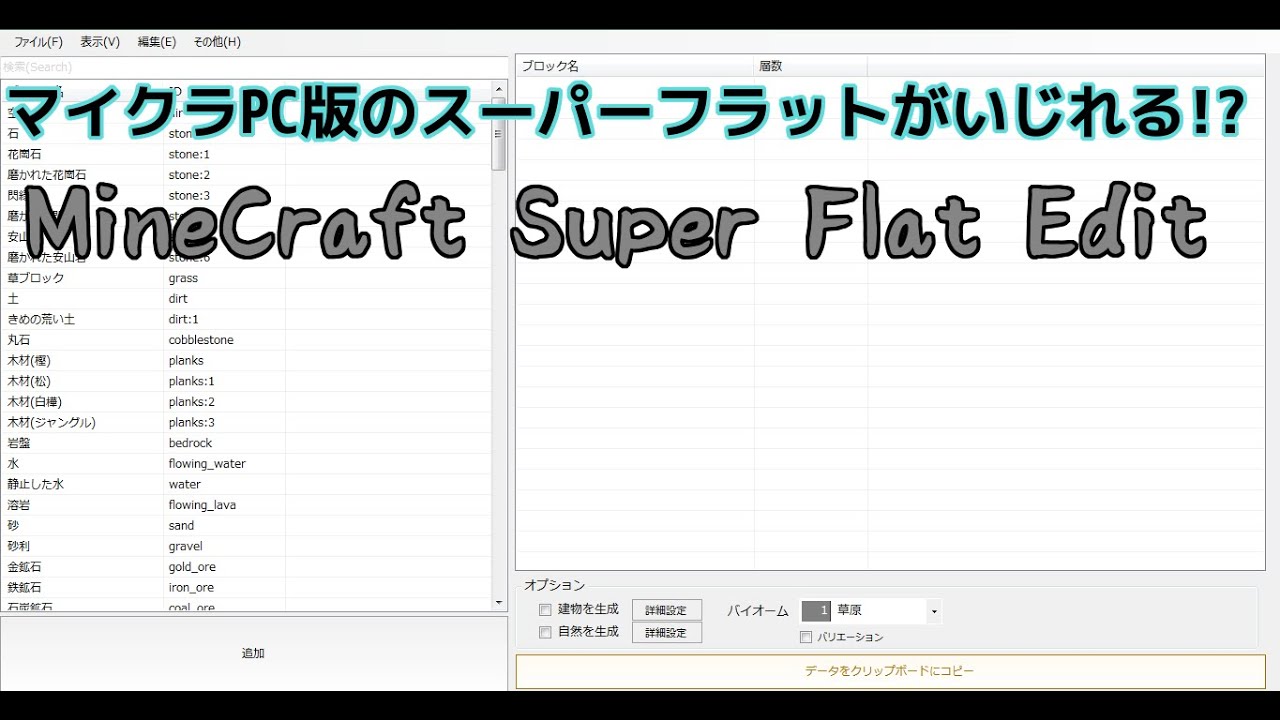
Task: Select the 溶岩 row
Action: [x=246, y=505]
